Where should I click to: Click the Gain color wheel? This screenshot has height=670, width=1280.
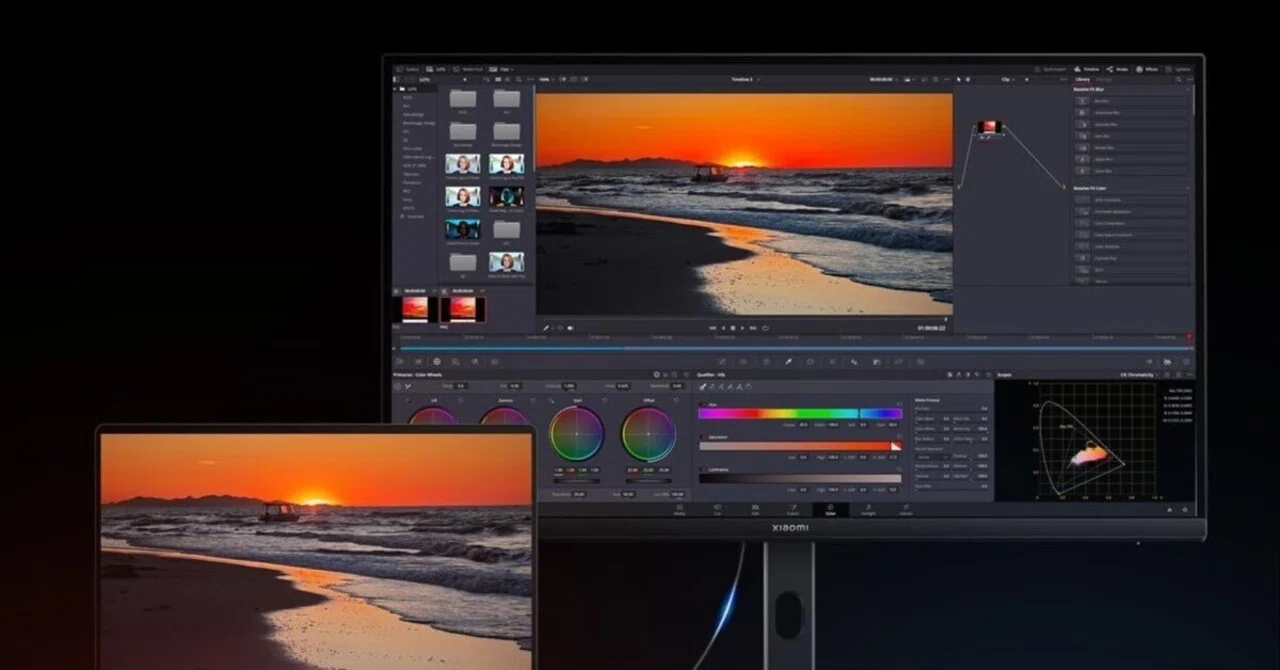(577, 434)
